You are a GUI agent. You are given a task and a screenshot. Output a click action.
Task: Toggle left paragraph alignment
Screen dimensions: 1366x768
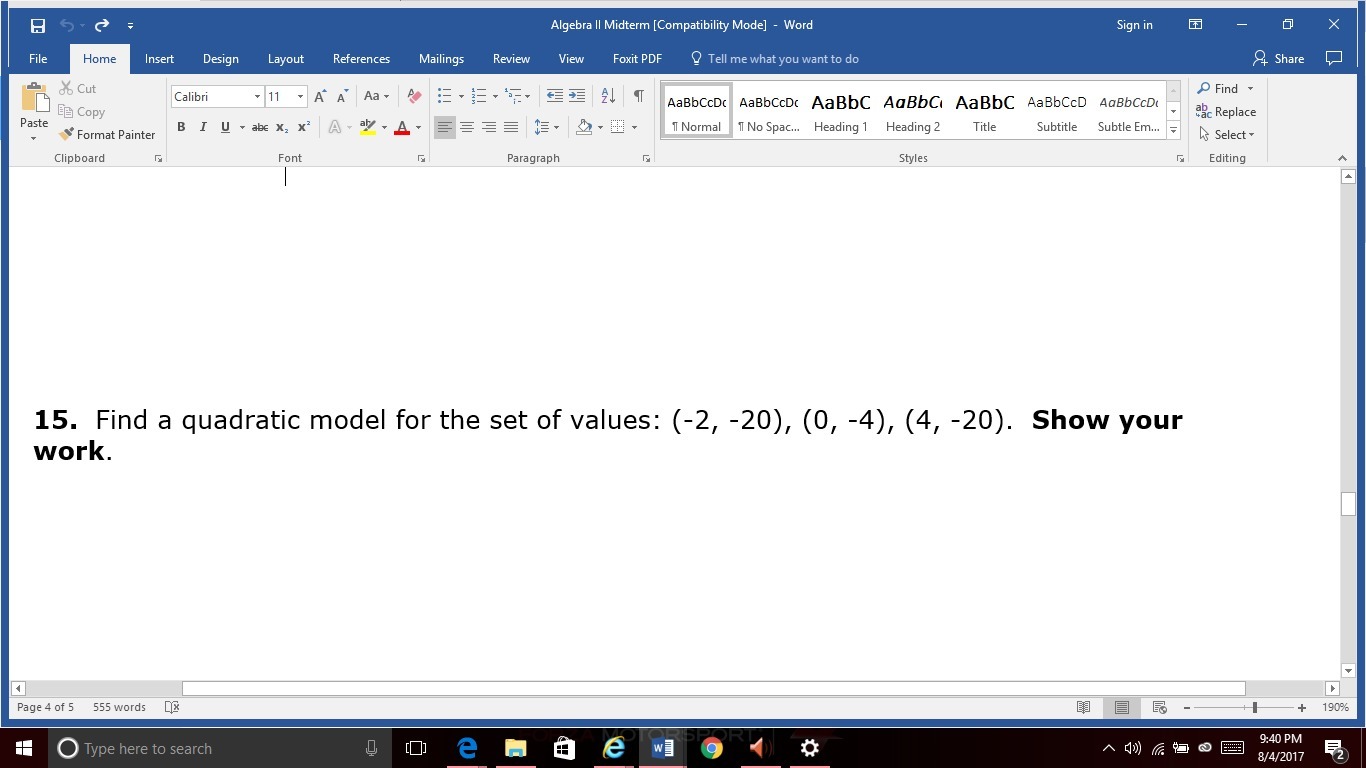pyautogui.click(x=445, y=127)
